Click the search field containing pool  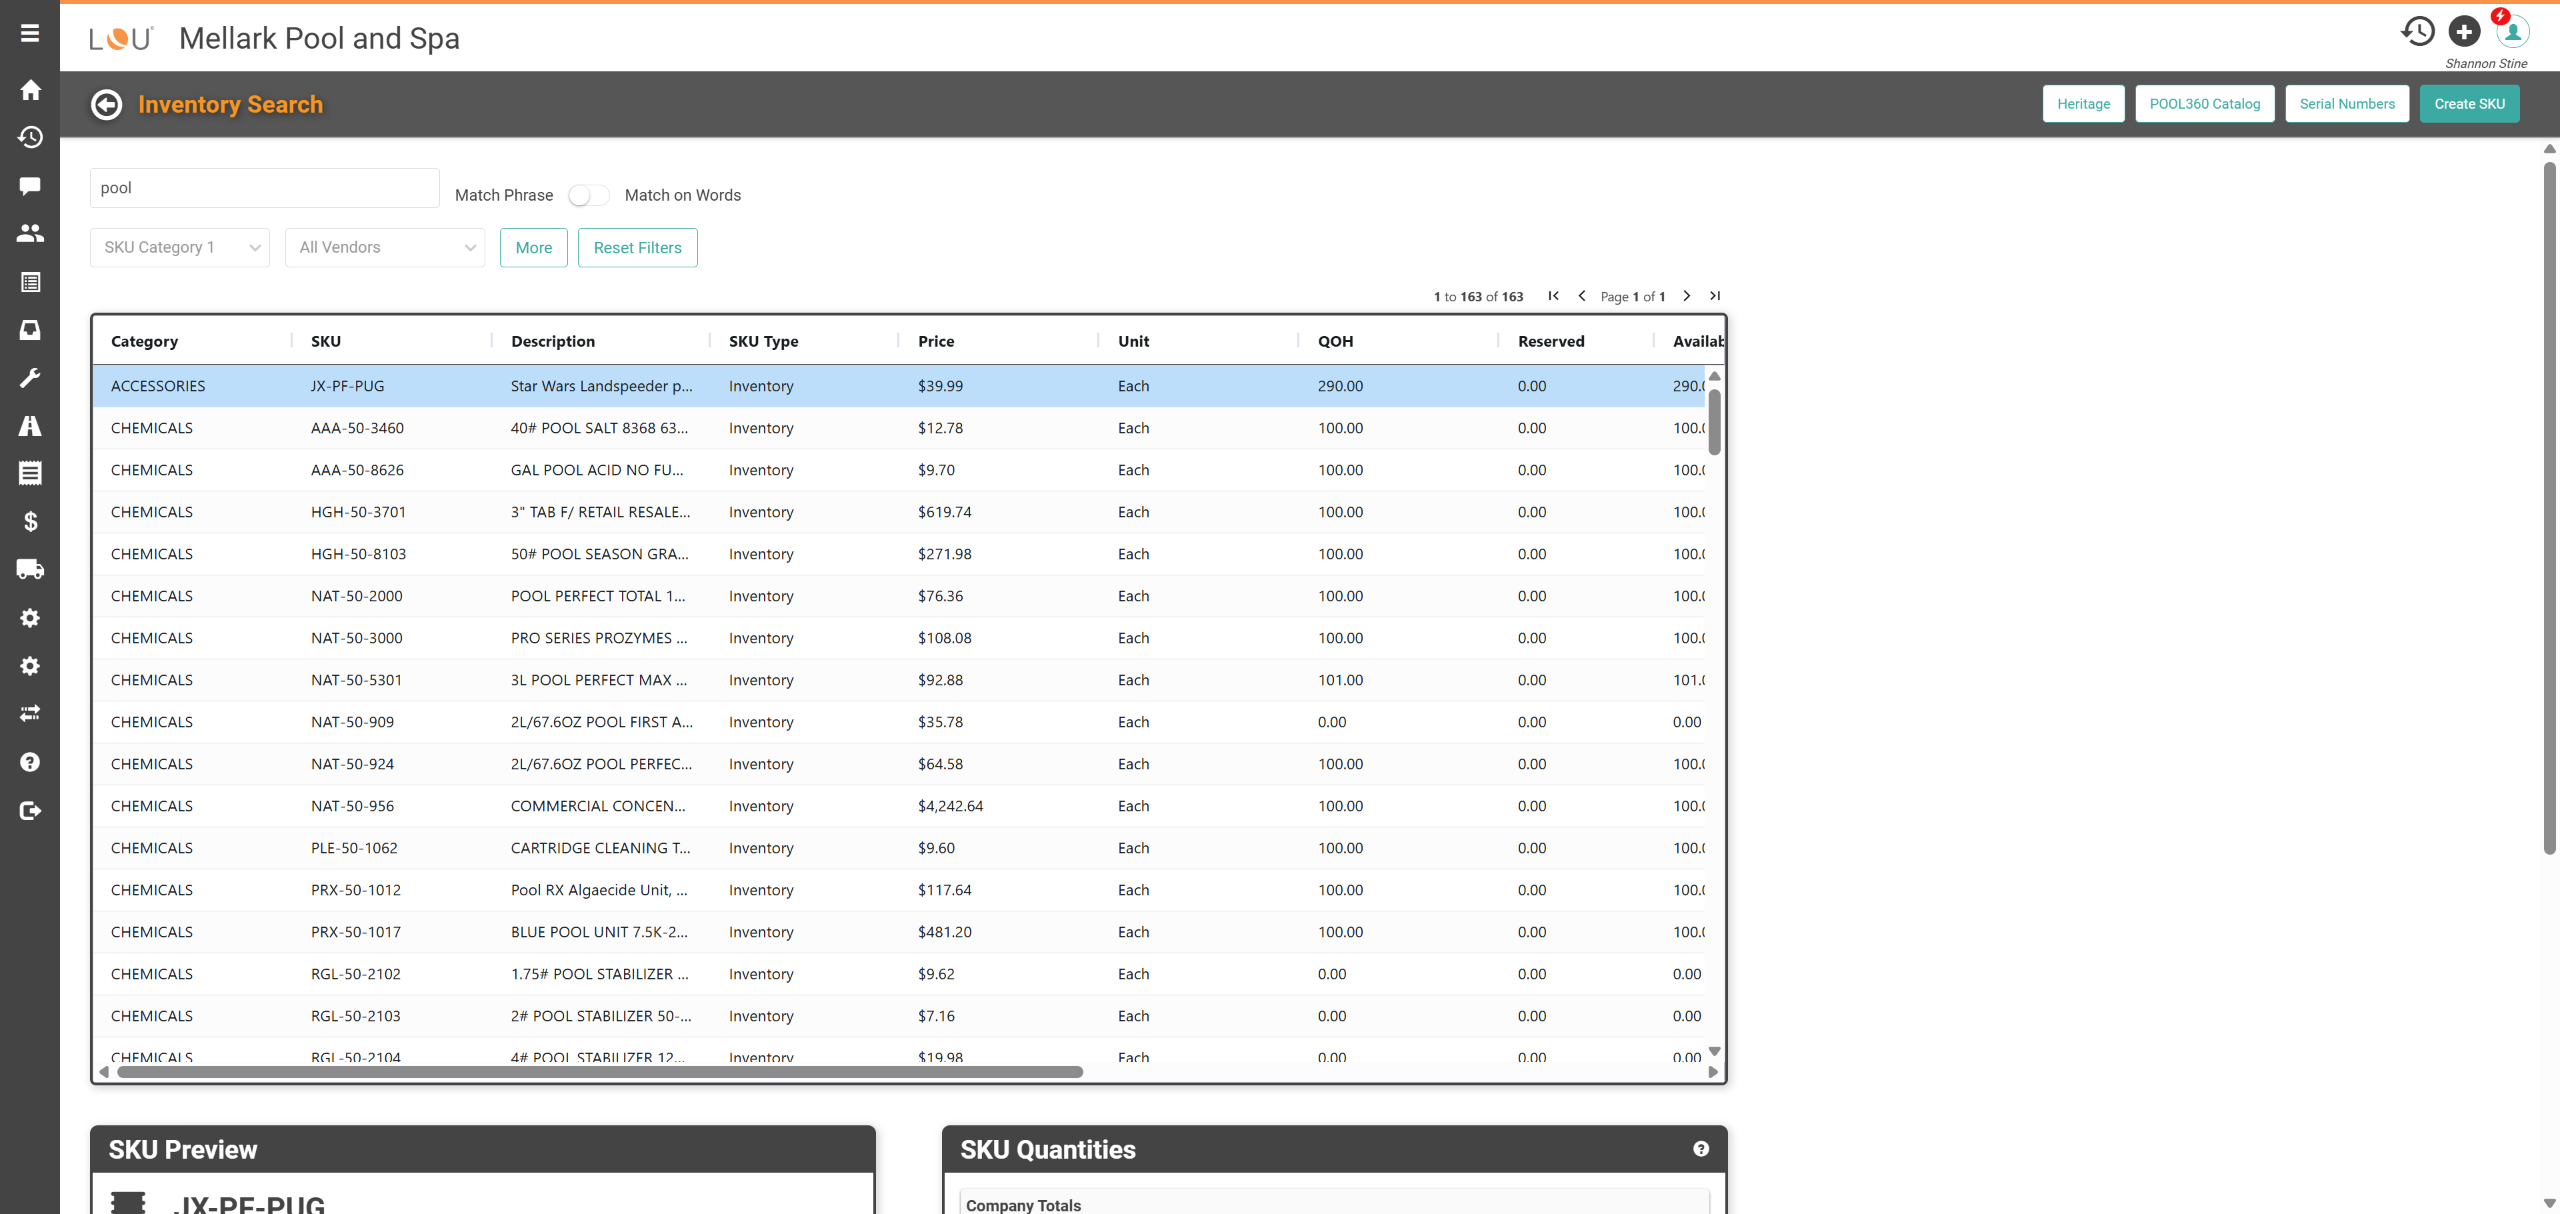click(265, 188)
